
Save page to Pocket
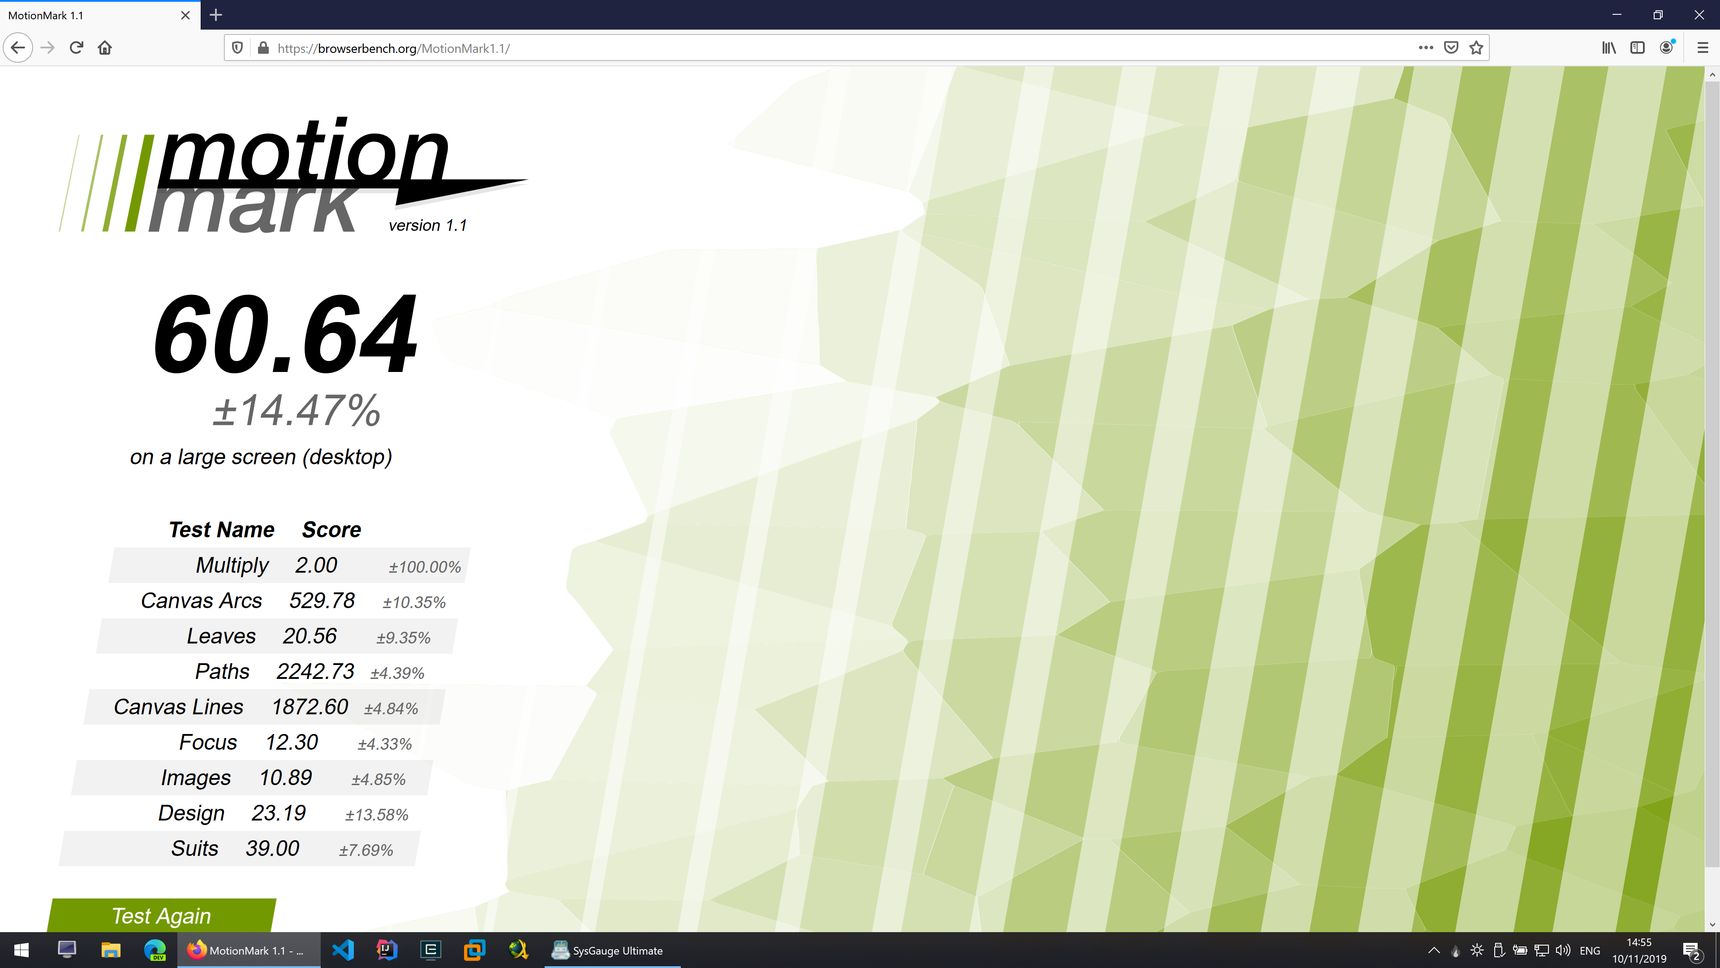coord(1451,47)
